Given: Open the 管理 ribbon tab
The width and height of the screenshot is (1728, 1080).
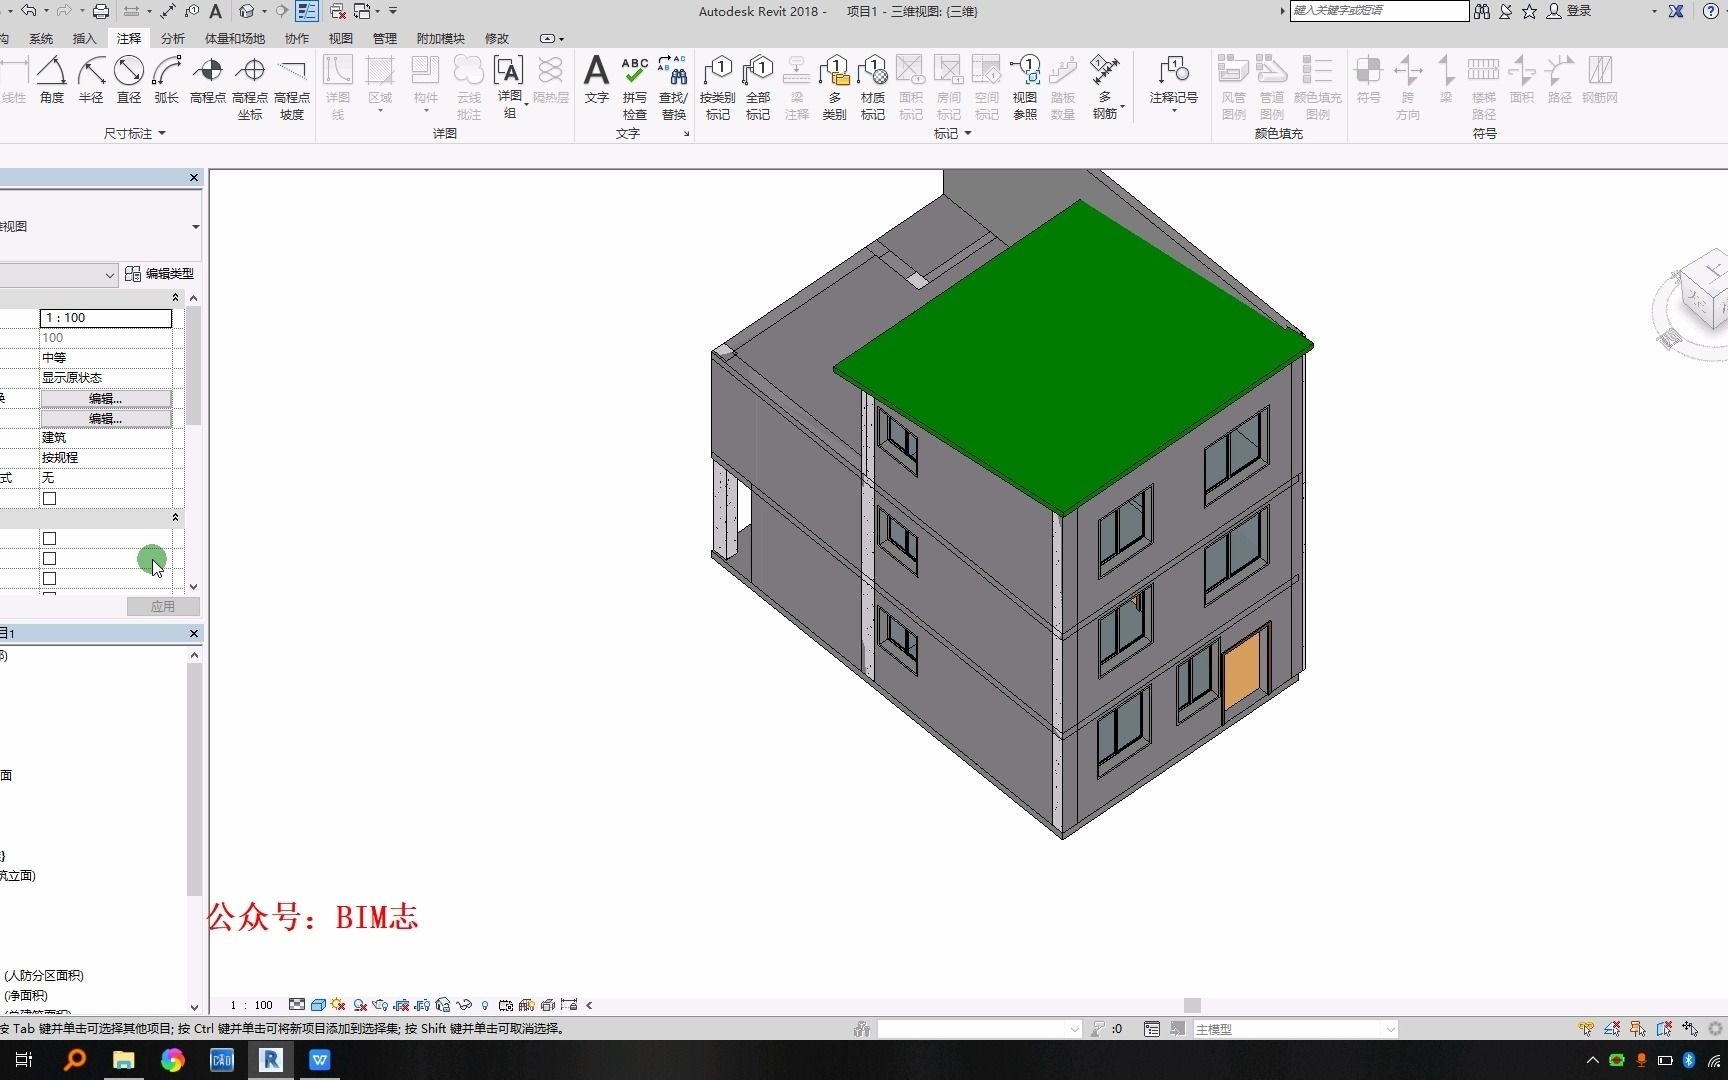Looking at the screenshot, I should pos(384,38).
